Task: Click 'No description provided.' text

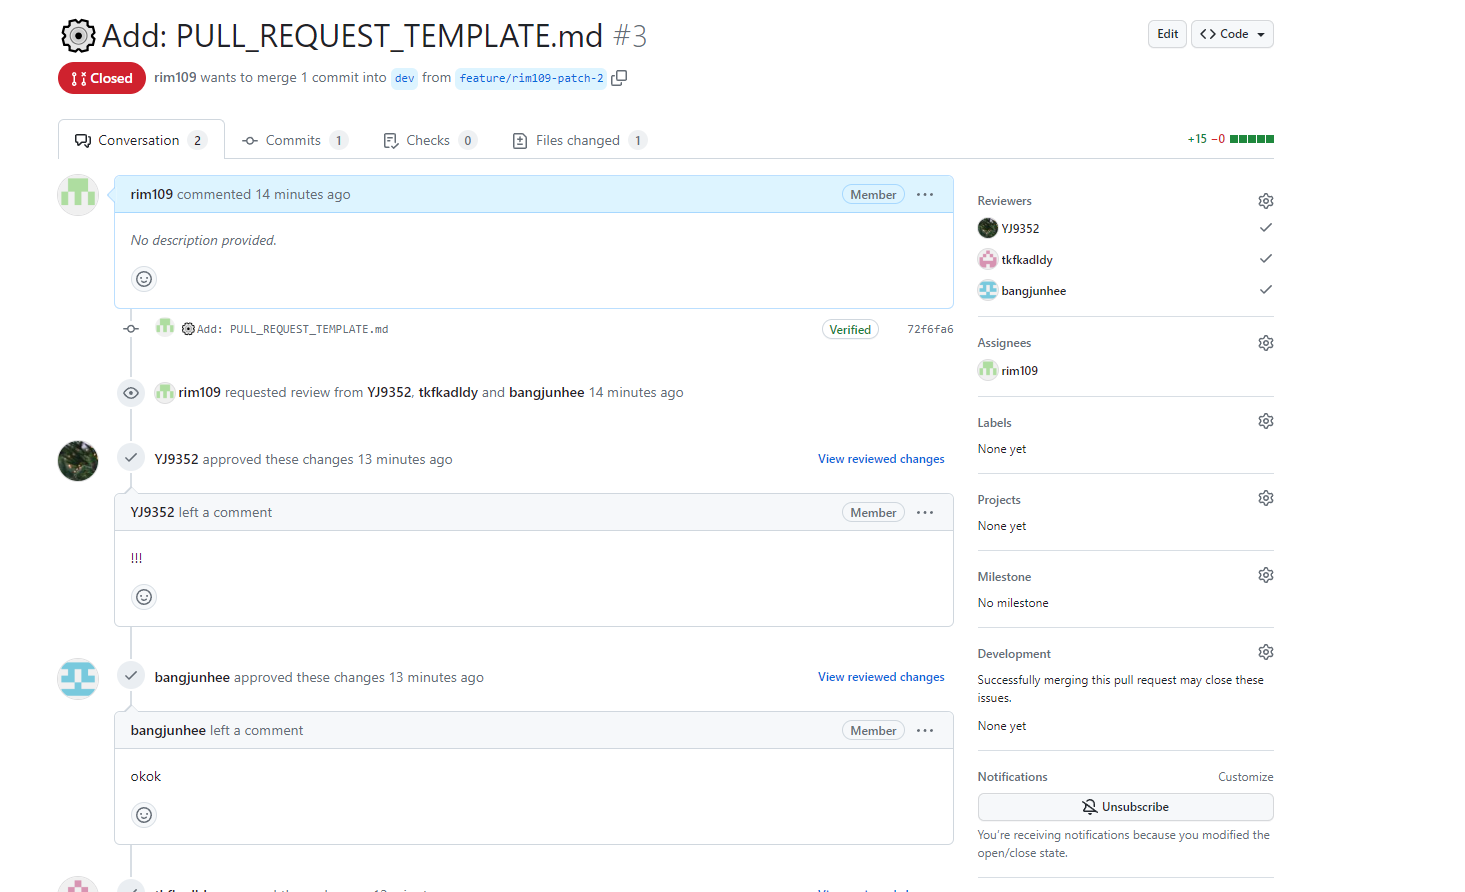Action: (204, 240)
